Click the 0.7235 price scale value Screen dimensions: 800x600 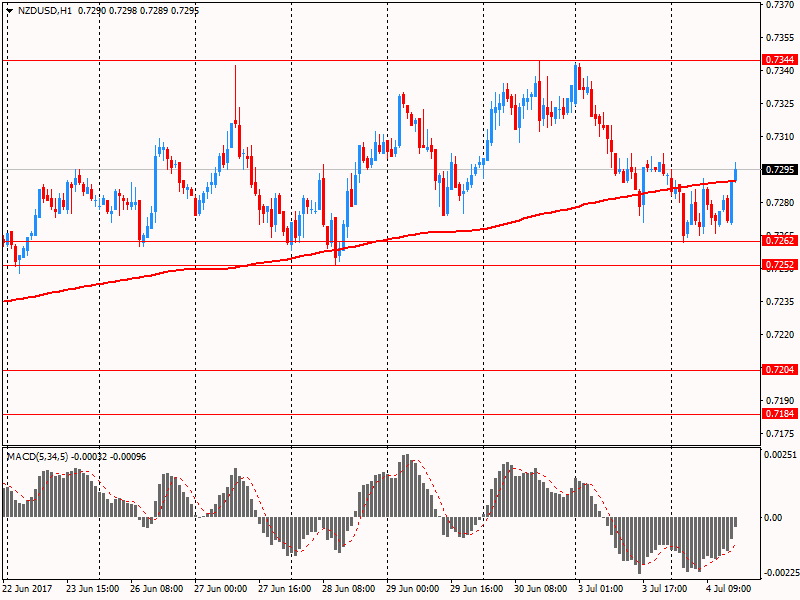tap(781, 302)
